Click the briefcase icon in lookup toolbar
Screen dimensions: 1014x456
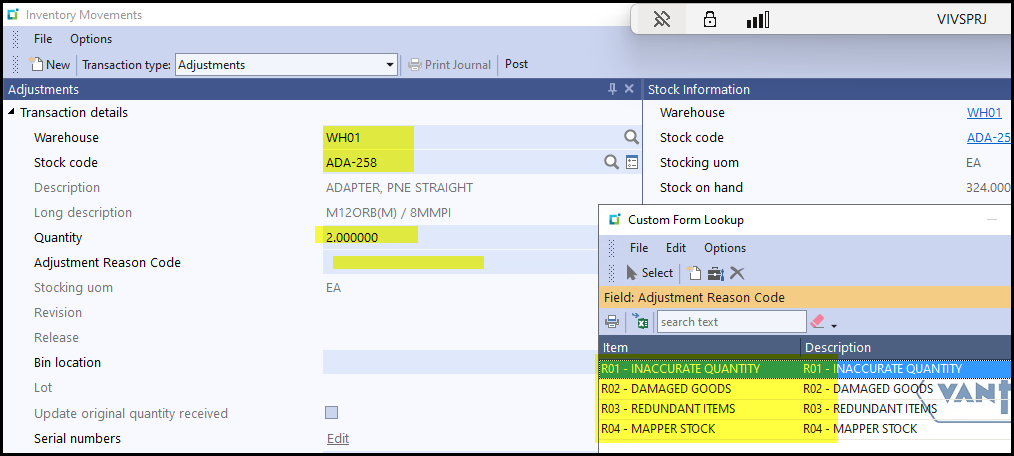(715, 273)
